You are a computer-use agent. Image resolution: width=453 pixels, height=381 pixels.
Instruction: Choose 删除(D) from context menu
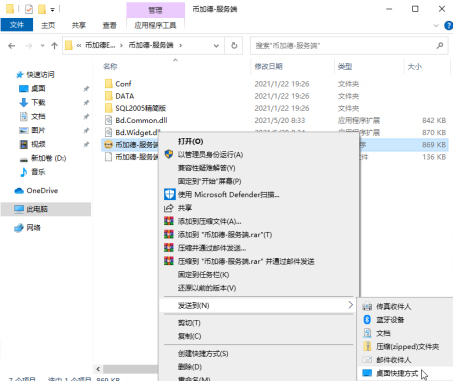pyautogui.click(x=190, y=367)
